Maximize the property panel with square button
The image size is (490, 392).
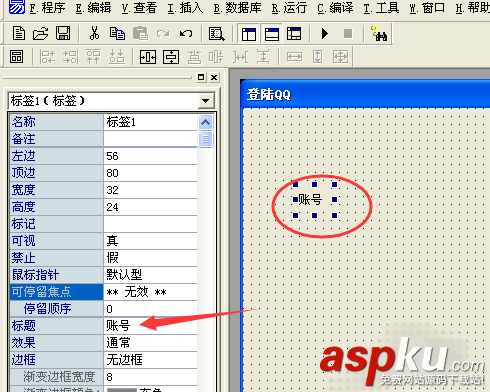(x=201, y=77)
